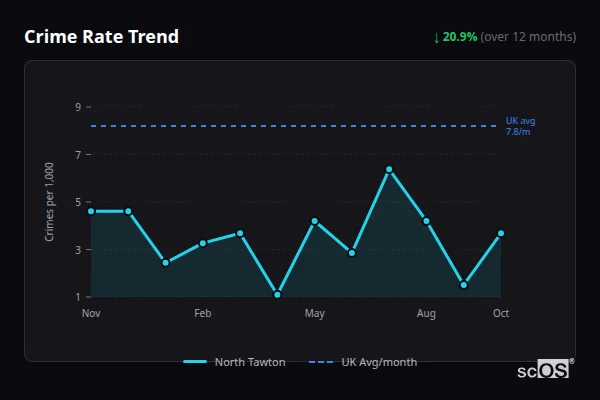Click the 'Nov' x-axis label
600x400 pixels.
click(91, 313)
